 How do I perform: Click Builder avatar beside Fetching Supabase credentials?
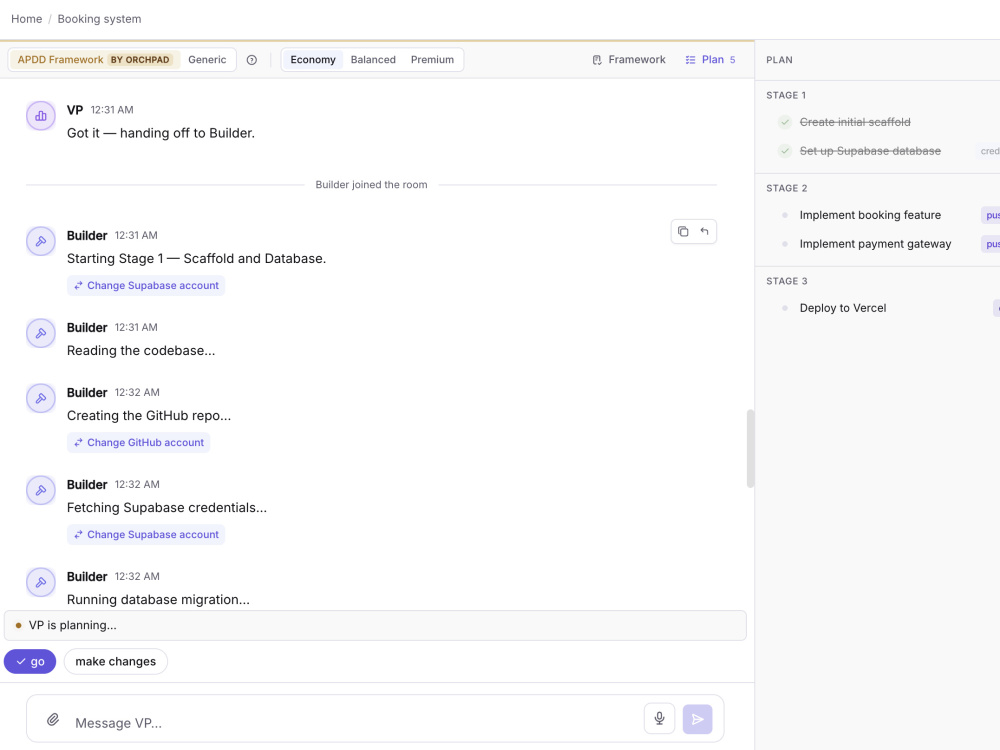tap(41, 490)
